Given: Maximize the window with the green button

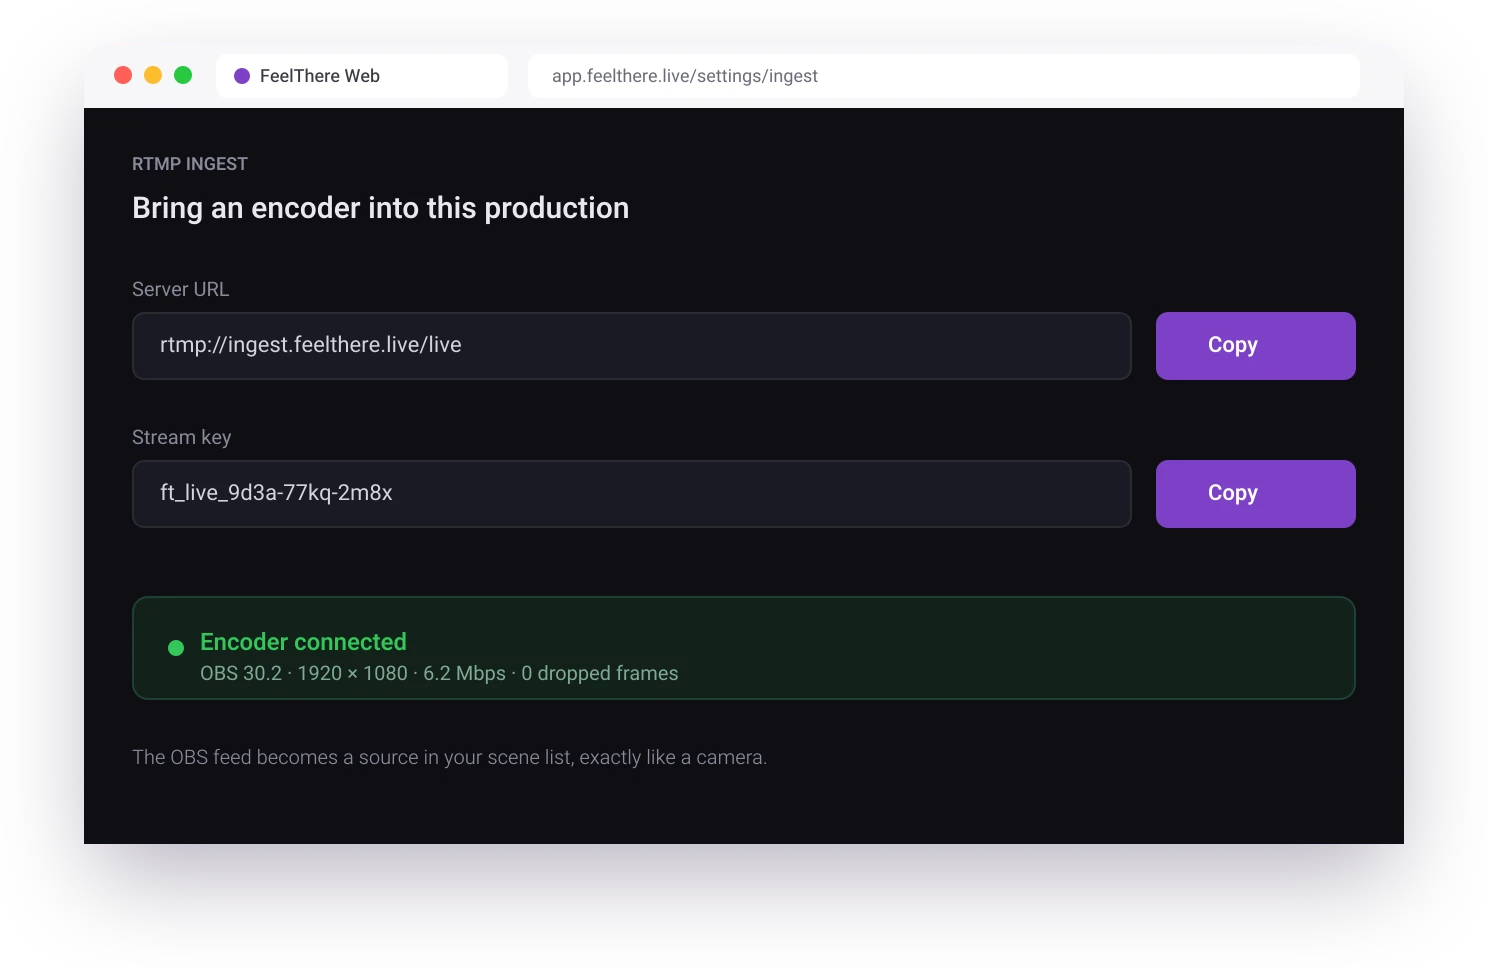Looking at the screenshot, I should (x=183, y=75).
